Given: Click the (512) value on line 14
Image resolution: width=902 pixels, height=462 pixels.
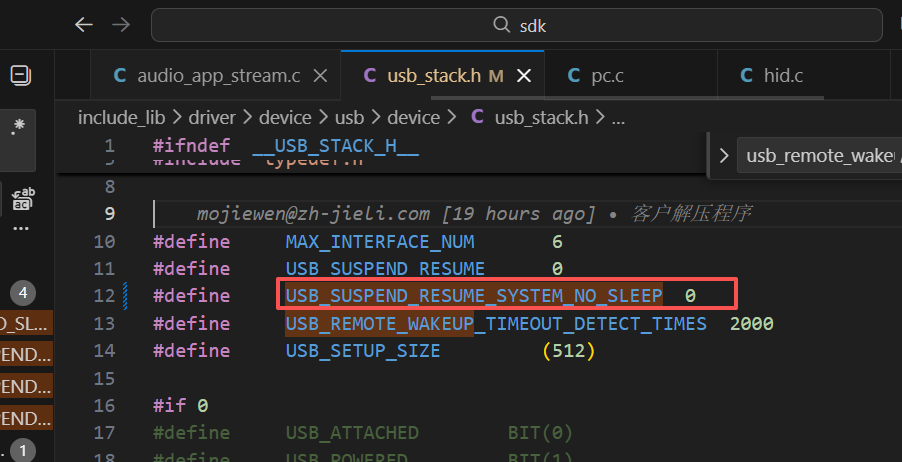Looking at the screenshot, I should point(568,350).
